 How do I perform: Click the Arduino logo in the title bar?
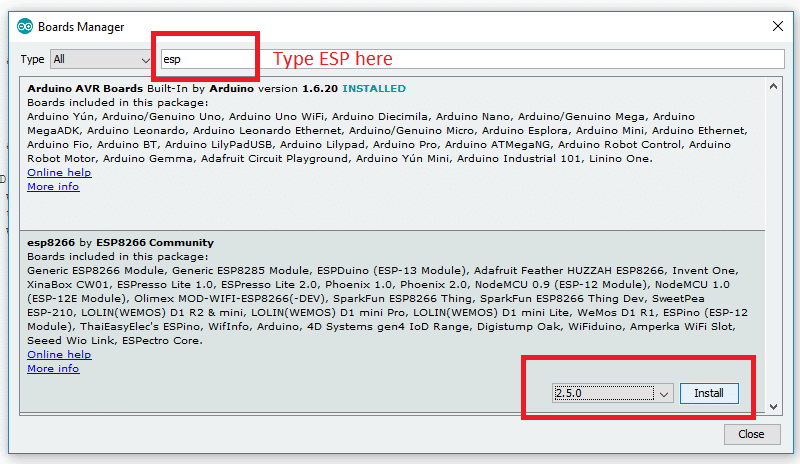pos(24,27)
